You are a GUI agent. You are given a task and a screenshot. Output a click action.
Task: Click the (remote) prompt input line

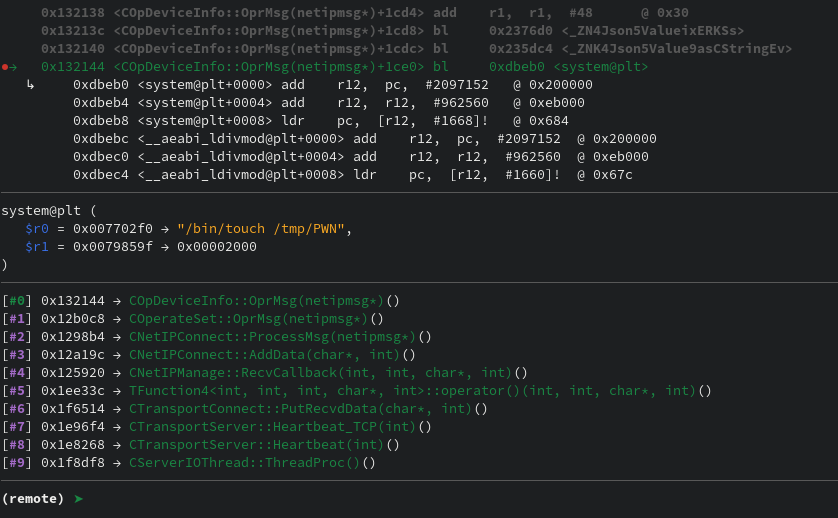419,499
